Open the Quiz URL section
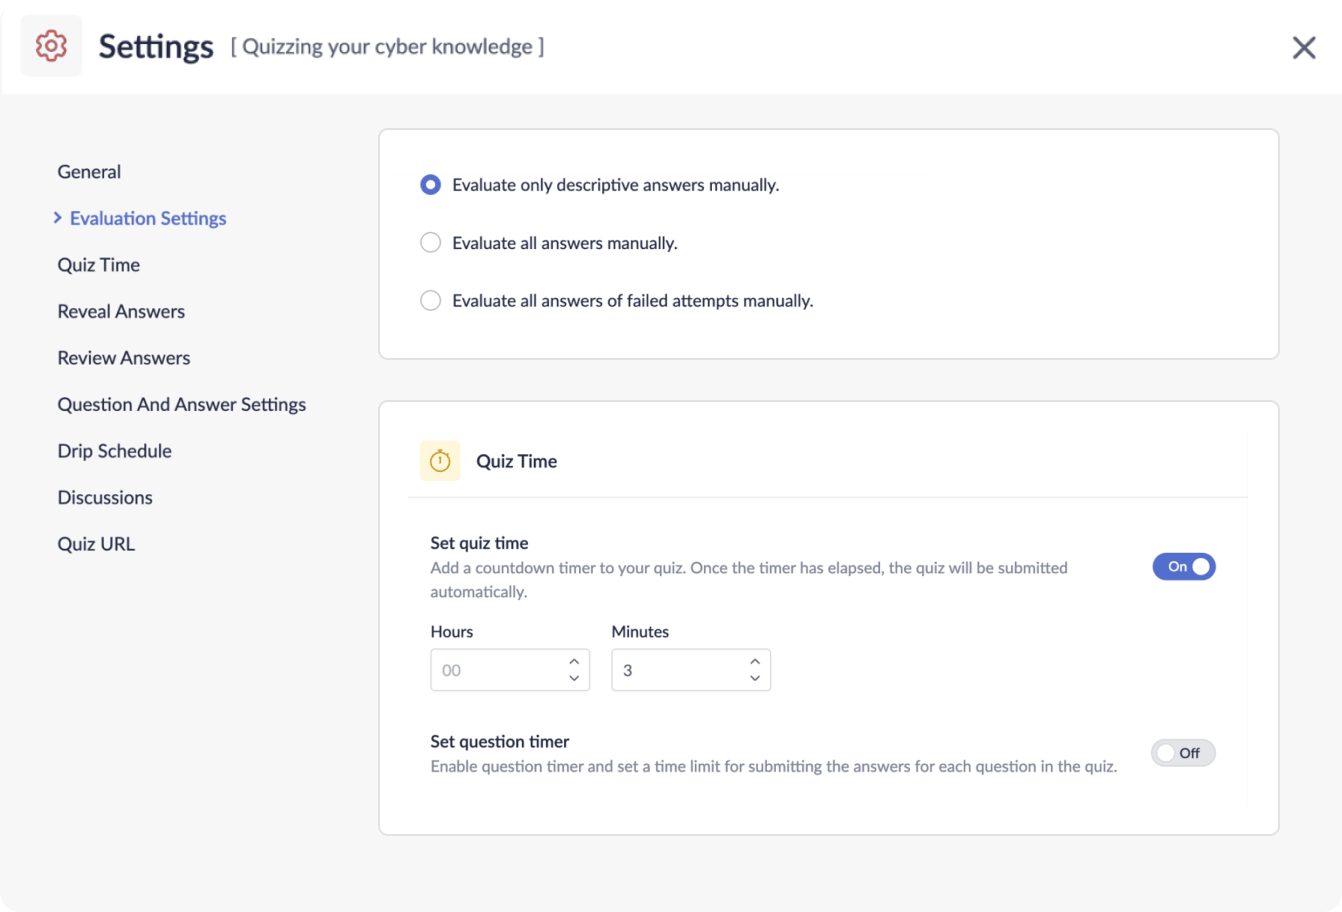The height and width of the screenshot is (912, 1342). [x=96, y=543]
